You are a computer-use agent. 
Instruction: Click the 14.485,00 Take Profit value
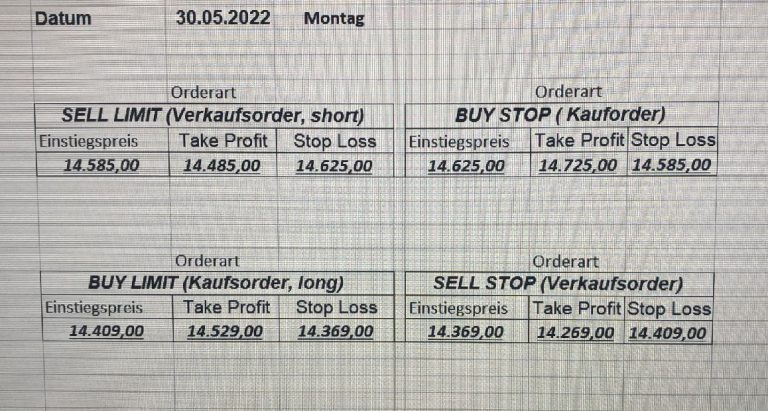tap(222, 165)
